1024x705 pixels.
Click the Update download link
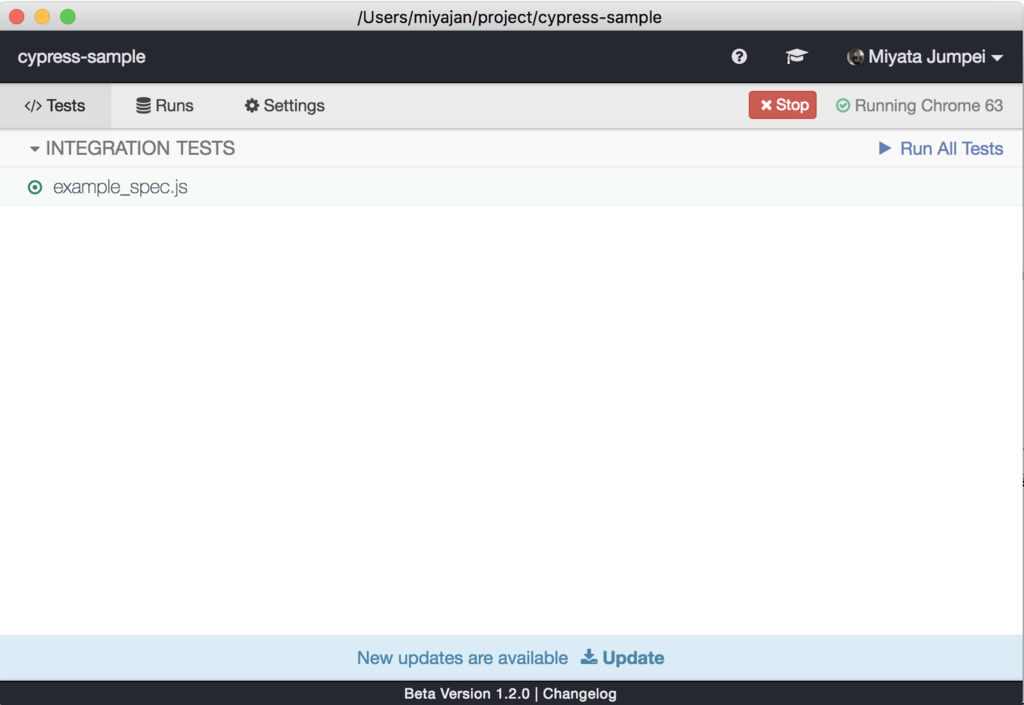tap(622, 657)
